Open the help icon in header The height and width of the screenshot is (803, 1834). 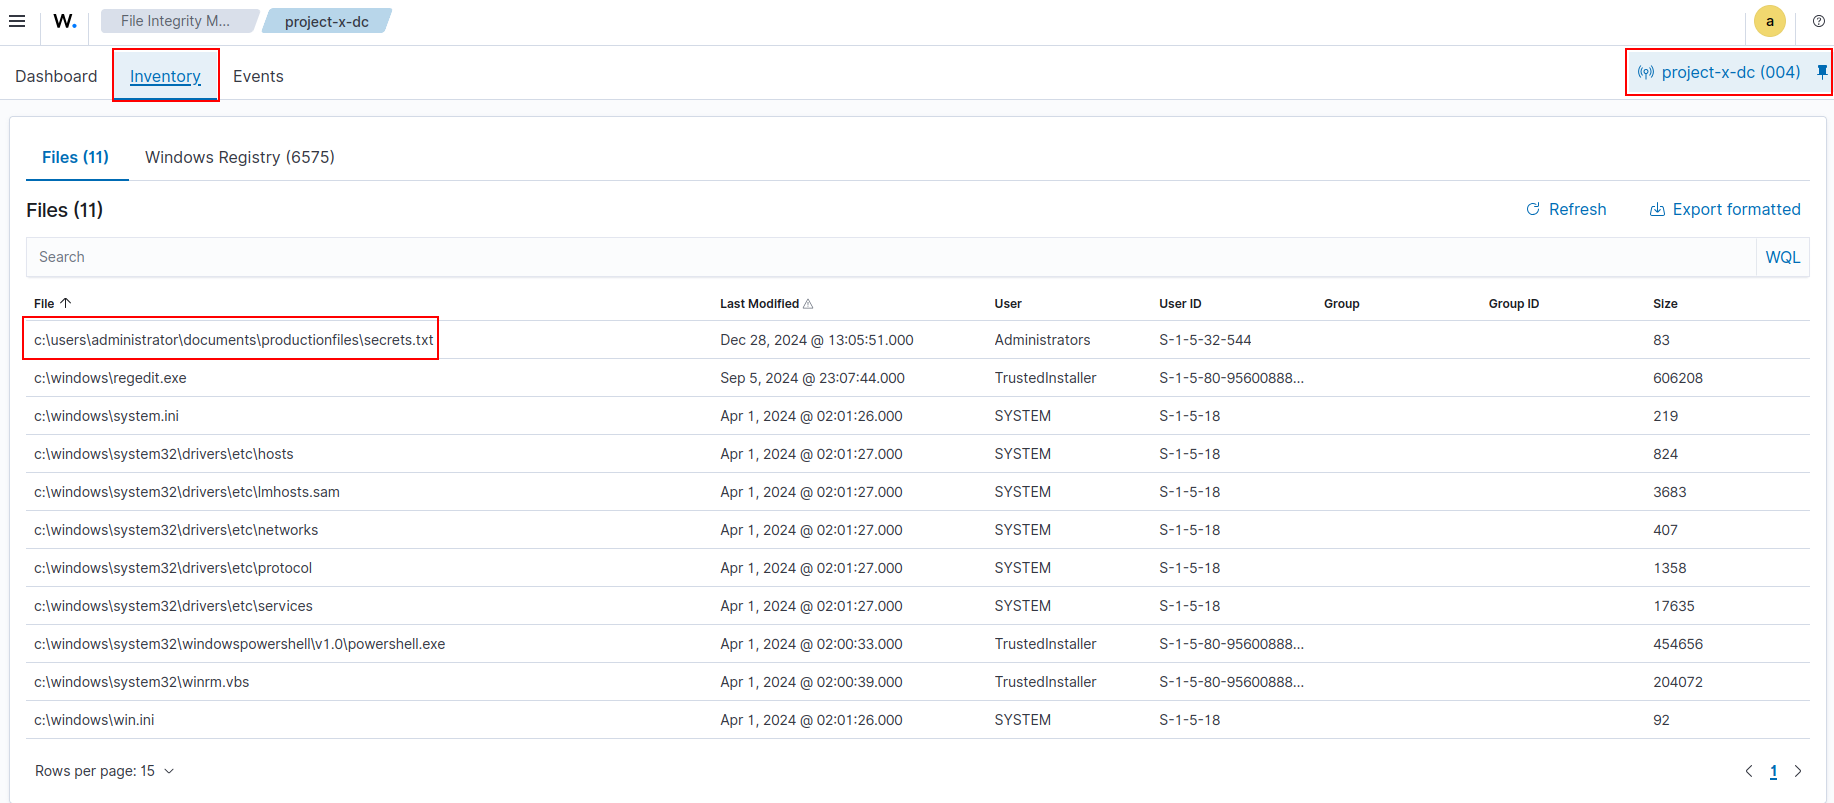pyautogui.click(x=1818, y=21)
